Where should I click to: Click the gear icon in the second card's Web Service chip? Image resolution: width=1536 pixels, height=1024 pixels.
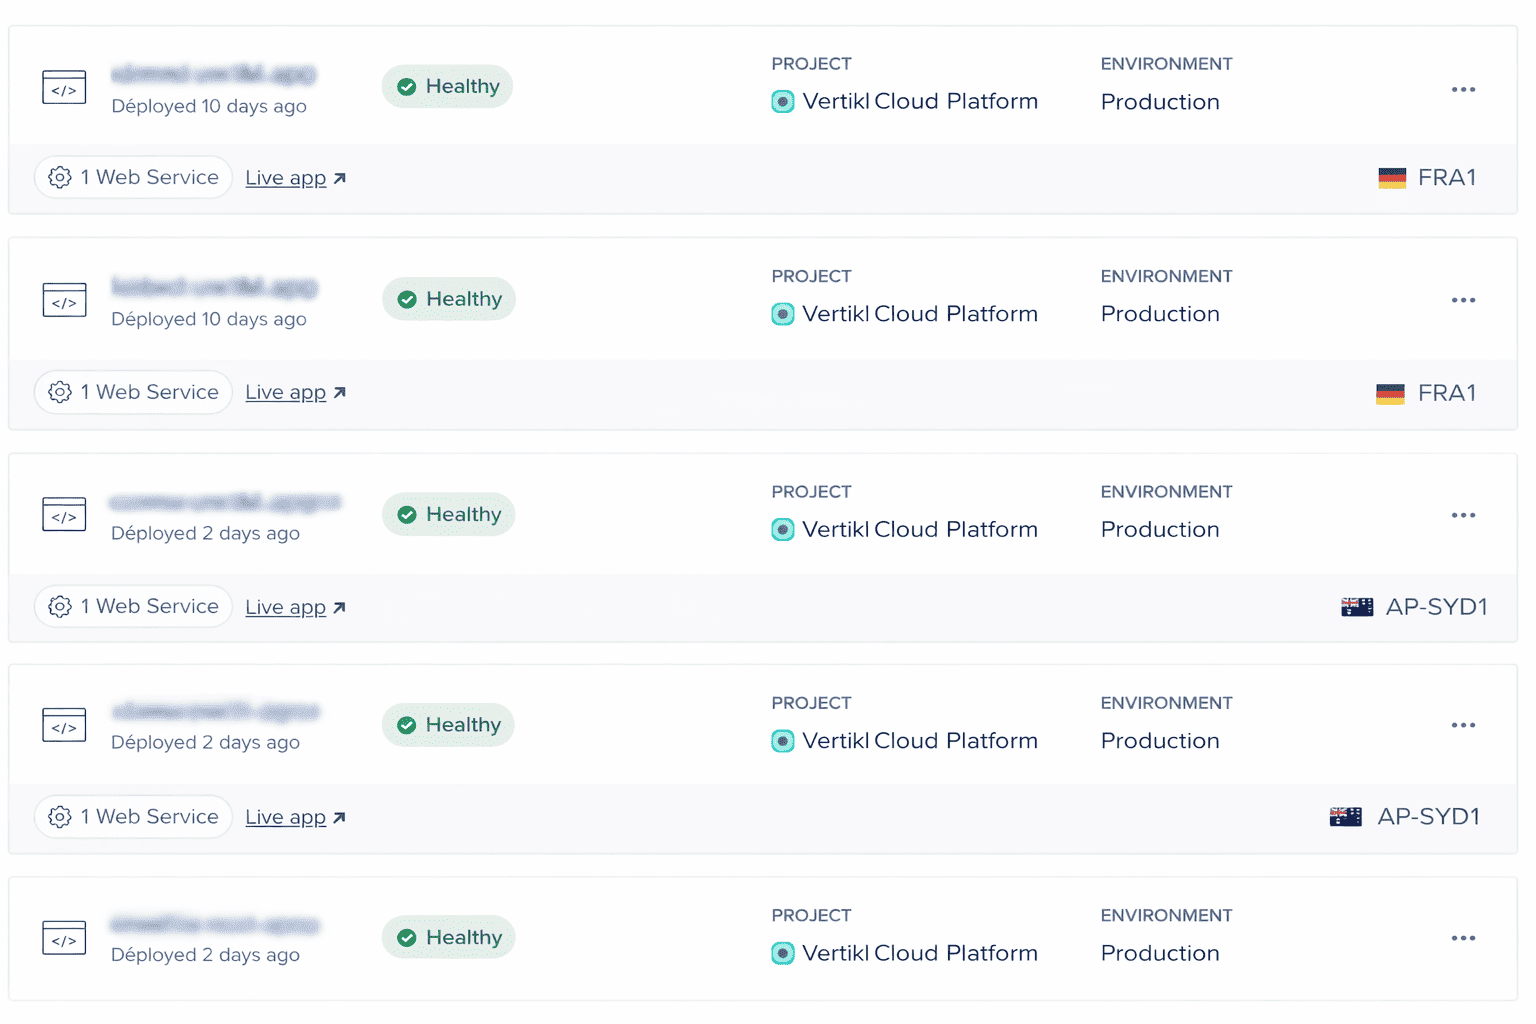60,392
